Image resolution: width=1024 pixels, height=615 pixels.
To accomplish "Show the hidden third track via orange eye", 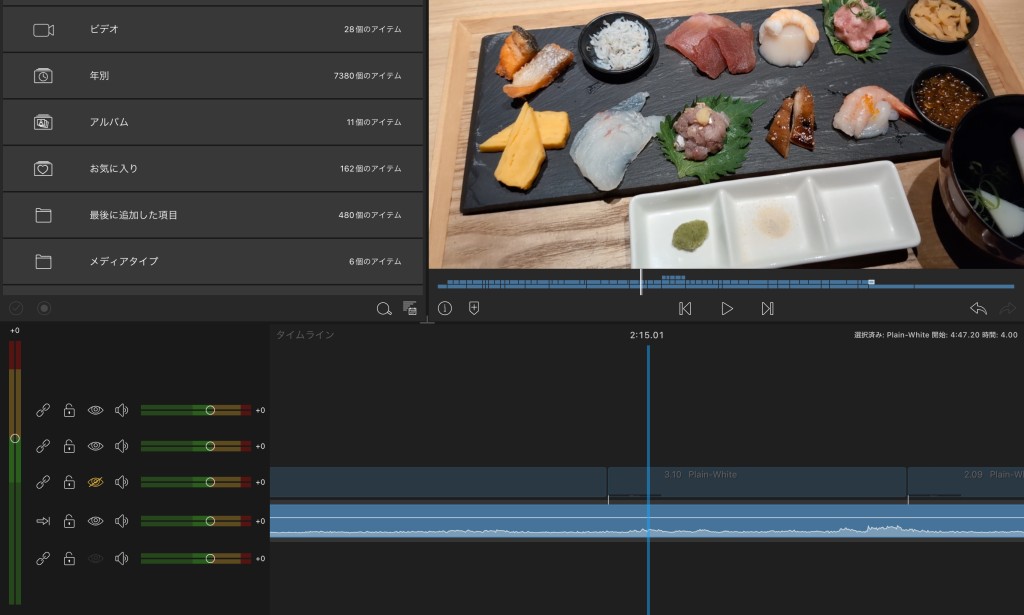I will point(95,482).
